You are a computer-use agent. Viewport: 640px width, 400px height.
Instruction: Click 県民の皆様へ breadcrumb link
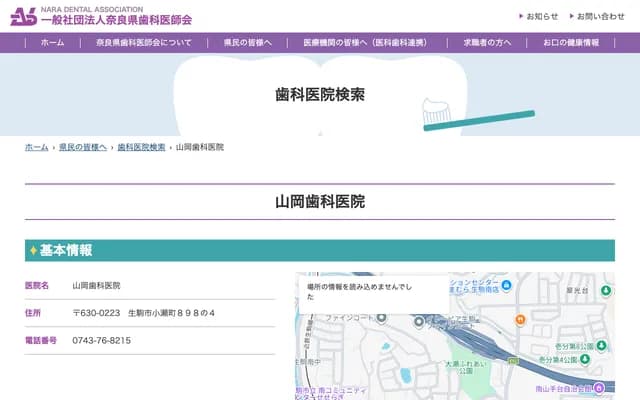click(82, 147)
